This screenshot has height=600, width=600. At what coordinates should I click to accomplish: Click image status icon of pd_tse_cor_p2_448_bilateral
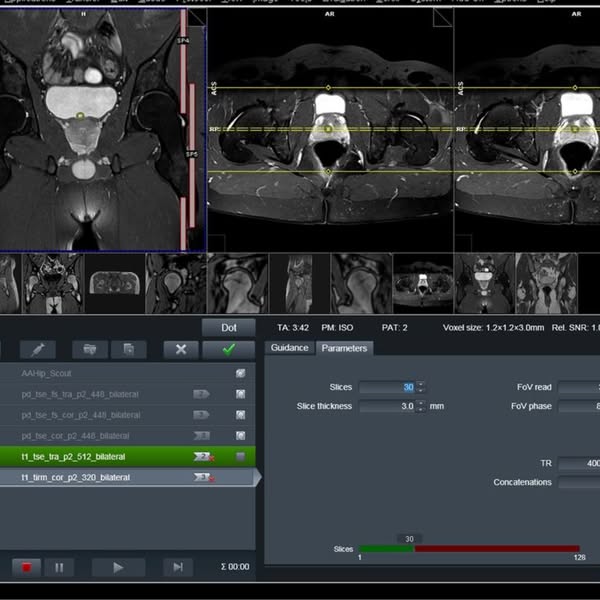point(240,435)
